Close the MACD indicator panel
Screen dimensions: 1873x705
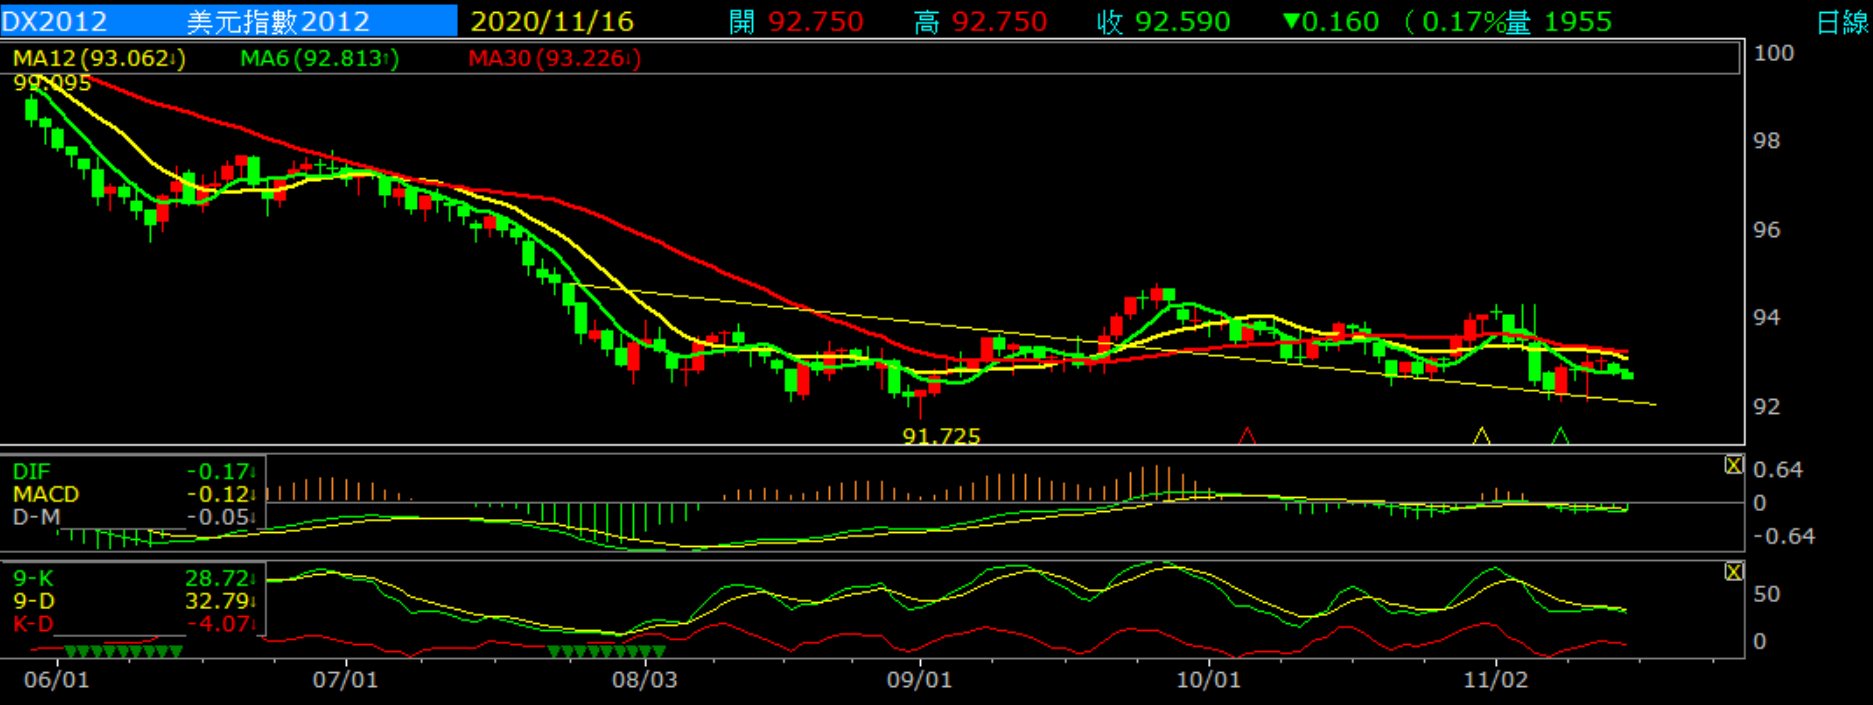(1733, 465)
